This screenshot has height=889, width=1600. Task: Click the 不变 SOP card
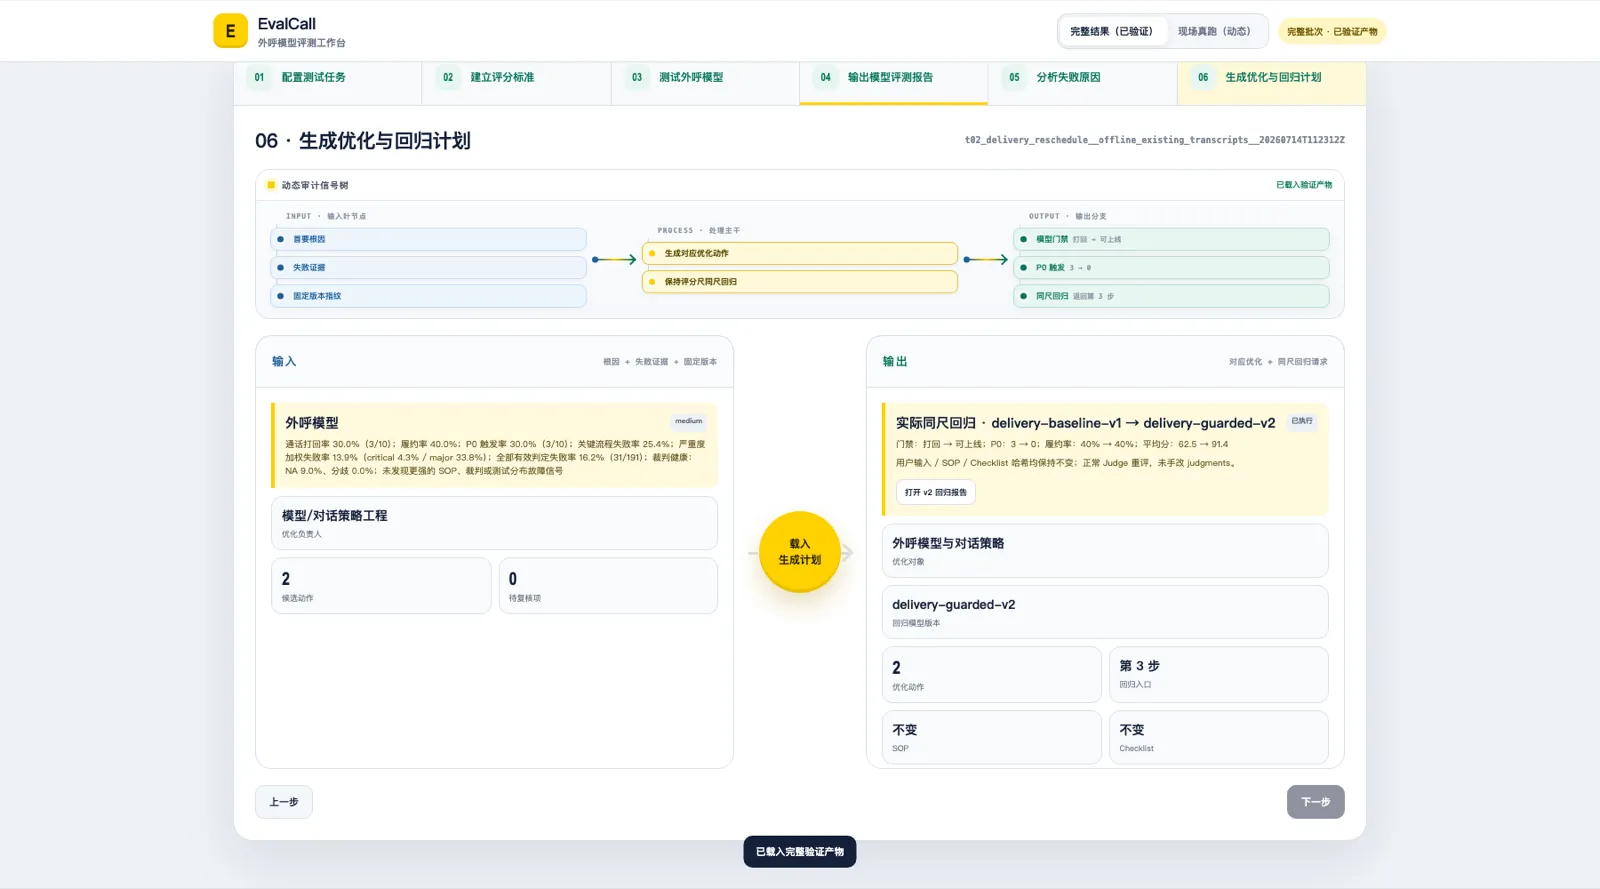pos(992,738)
